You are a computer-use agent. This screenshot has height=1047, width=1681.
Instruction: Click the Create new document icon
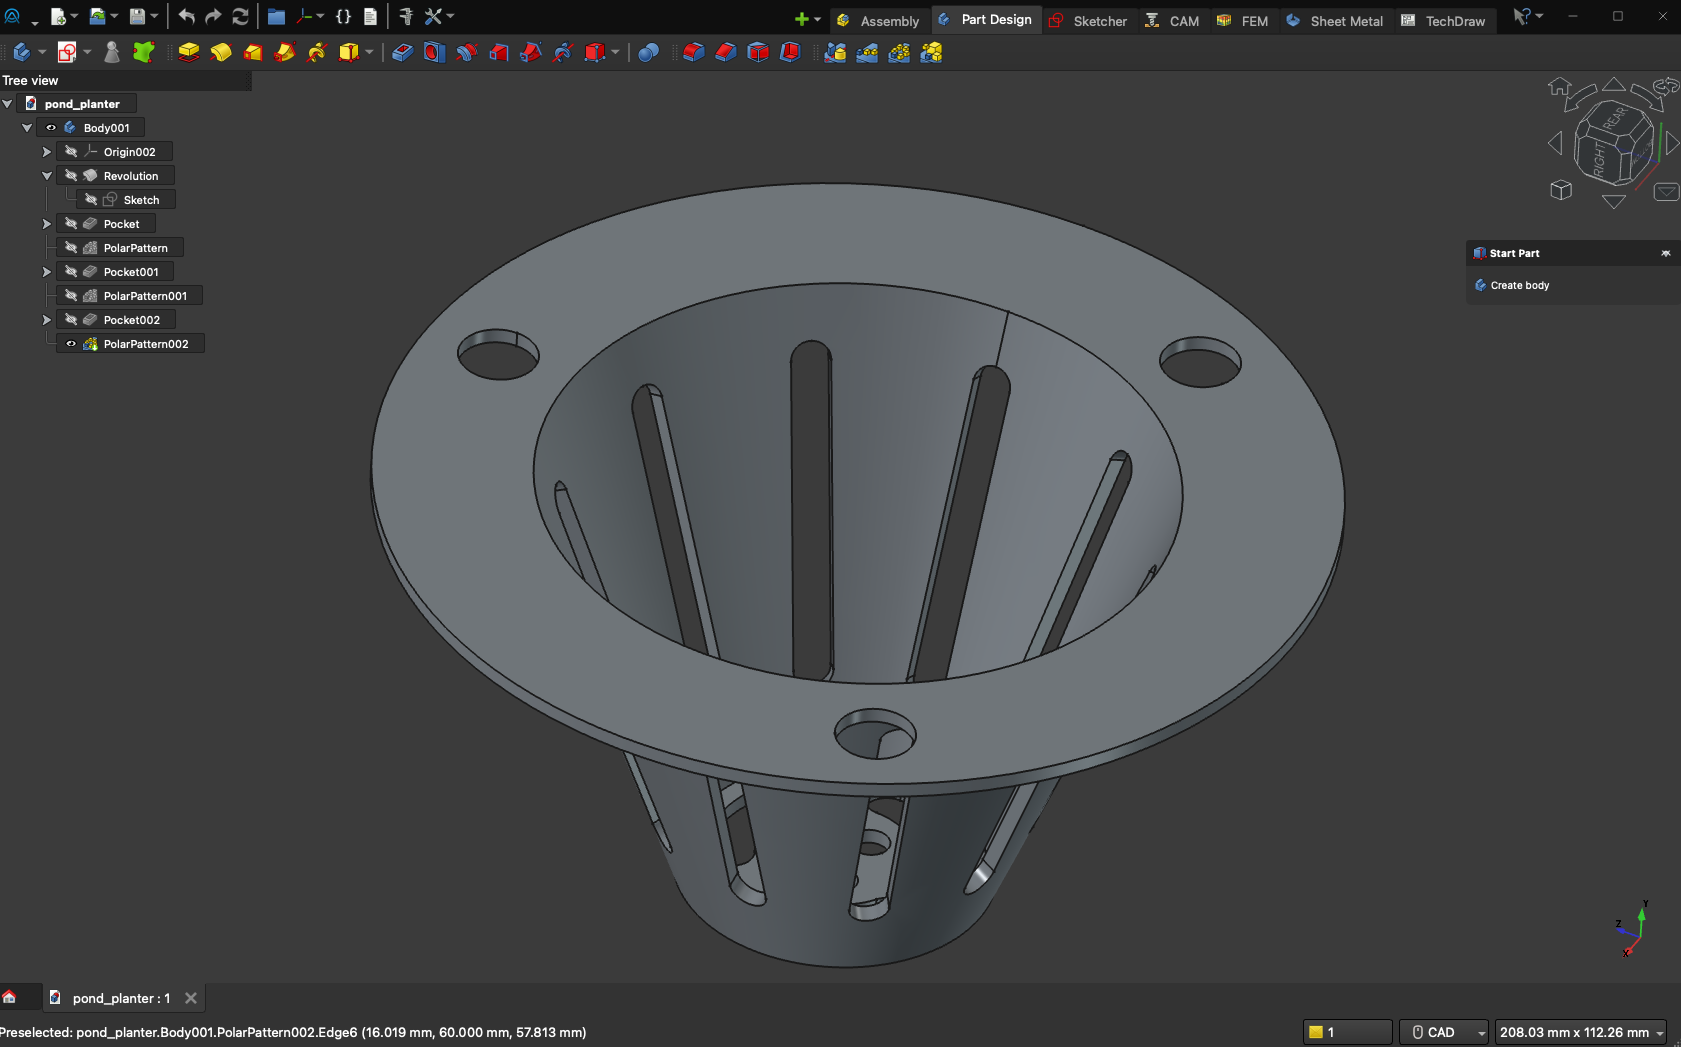pos(58,16)
